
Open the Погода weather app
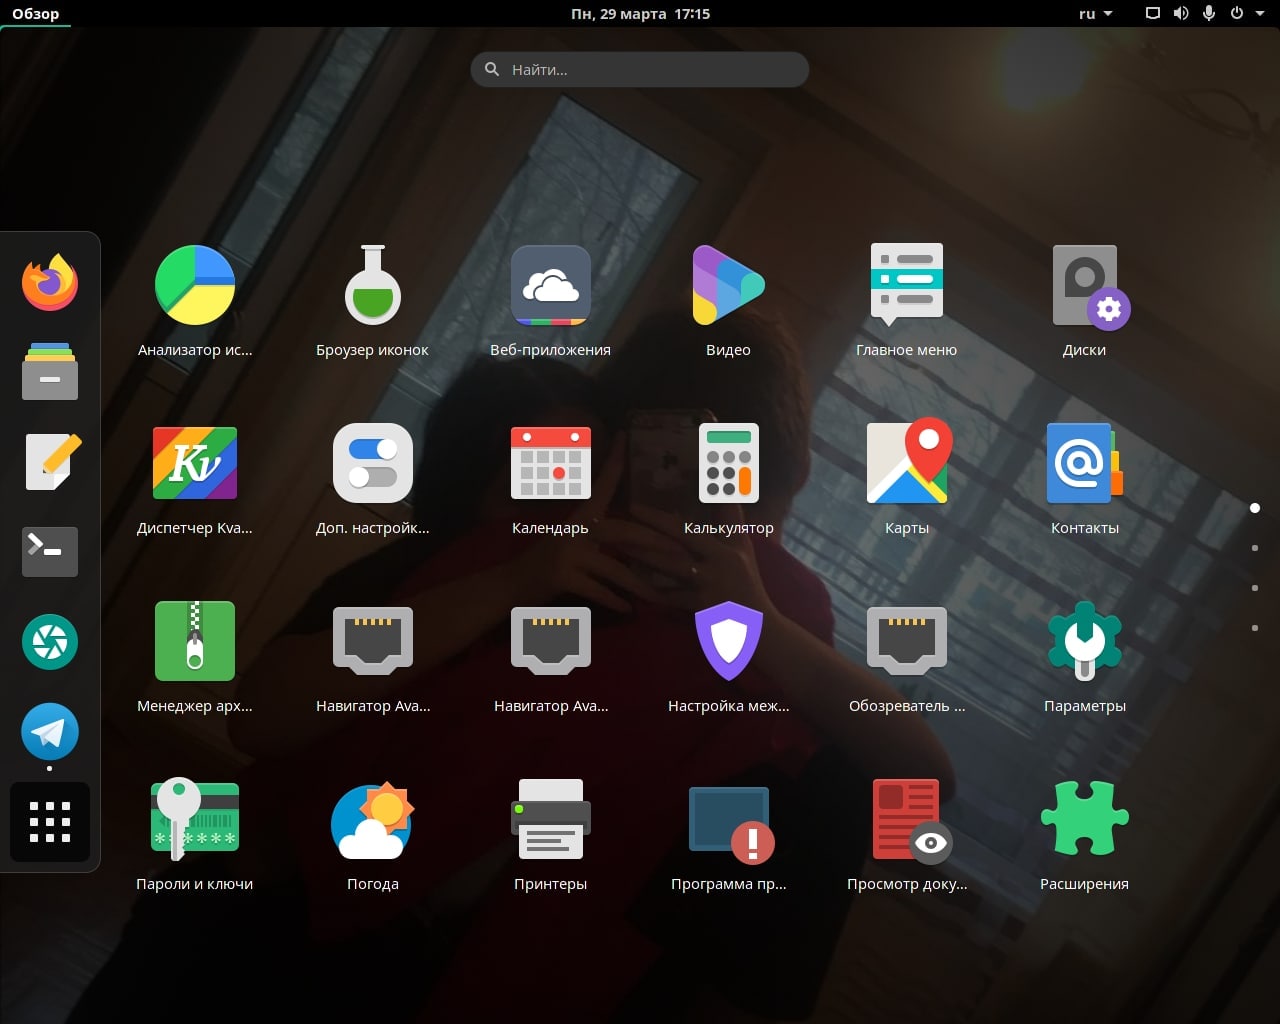point(373,834)
